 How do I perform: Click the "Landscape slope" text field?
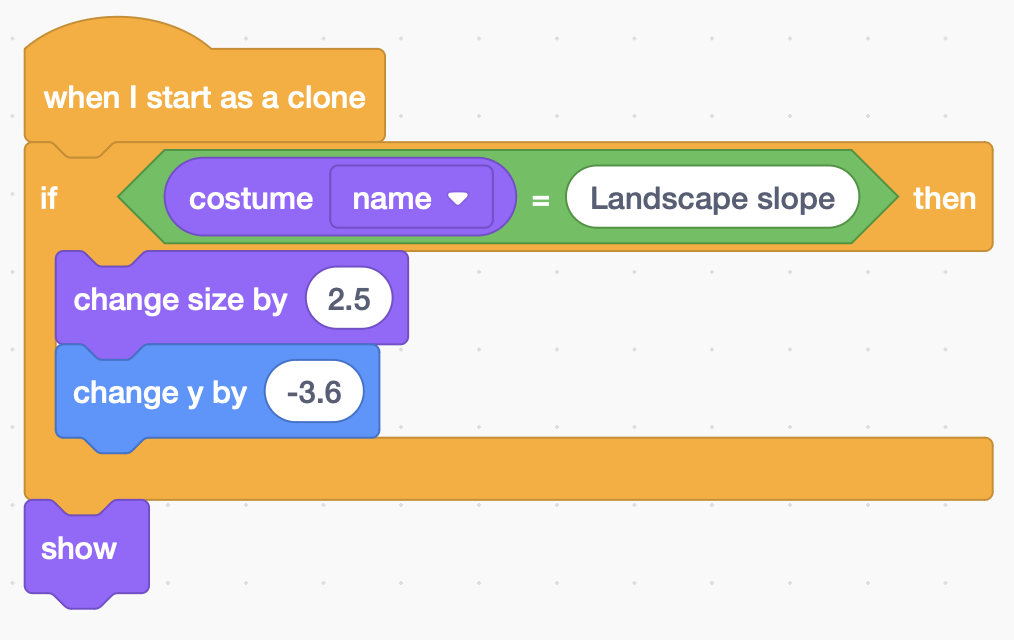coord(712,198)
